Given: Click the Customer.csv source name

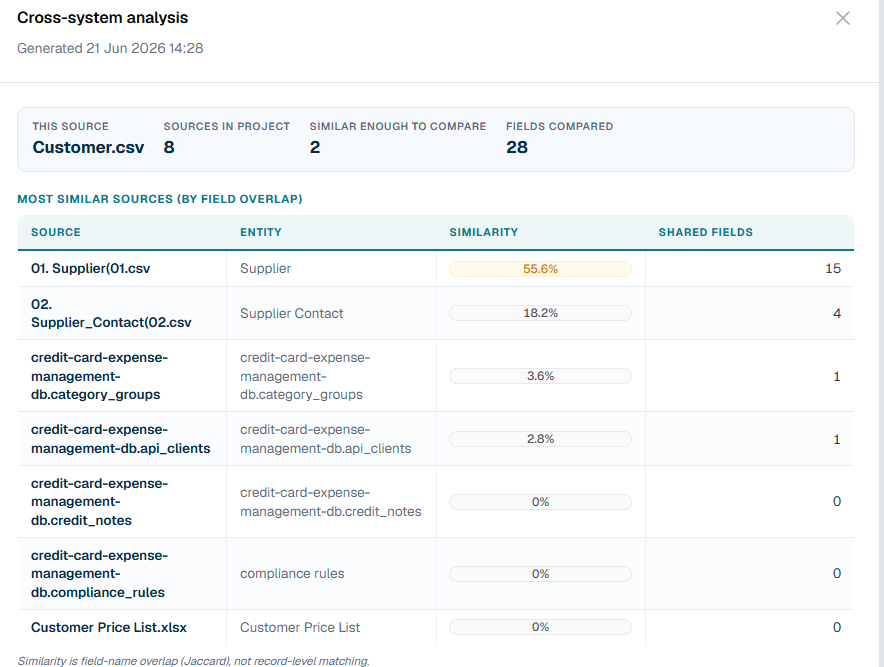Looking at the screenshot, I should coord(88,147).
